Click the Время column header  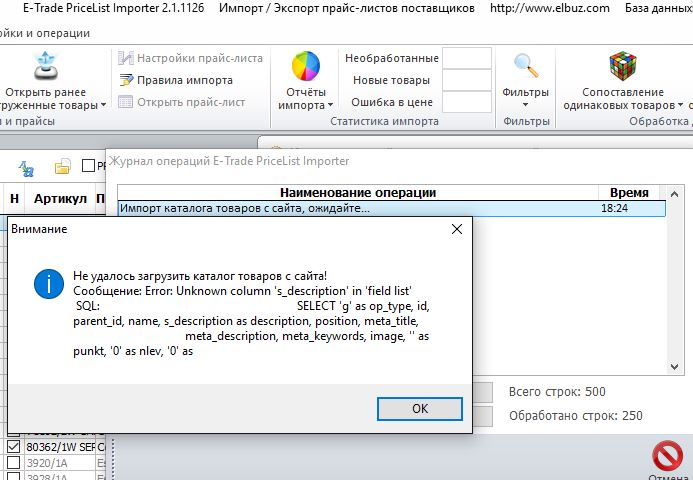click(629, 193)
